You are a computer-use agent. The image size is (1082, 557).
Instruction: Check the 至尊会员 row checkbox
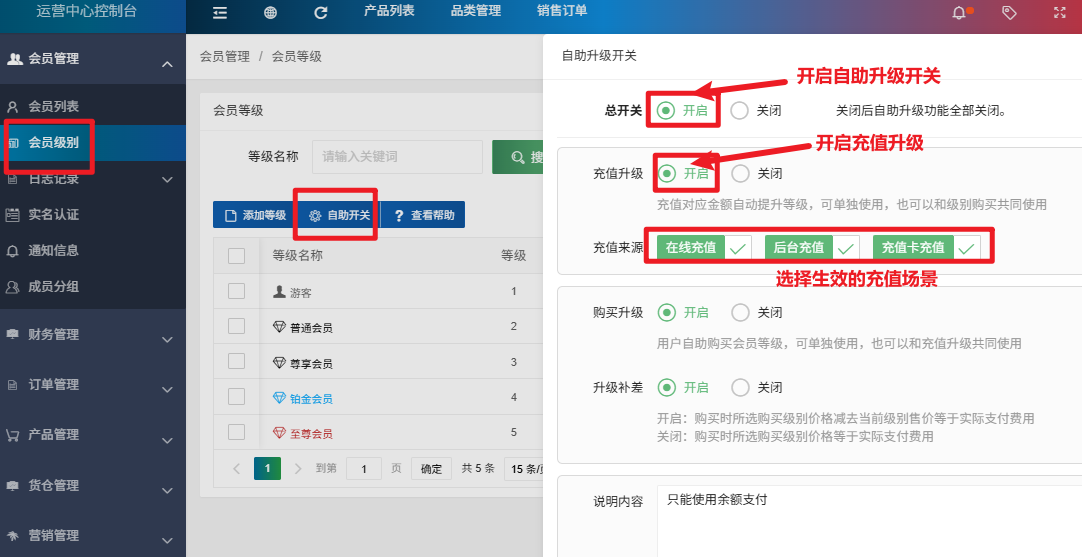pyautogui.click(x=237, y=432)
